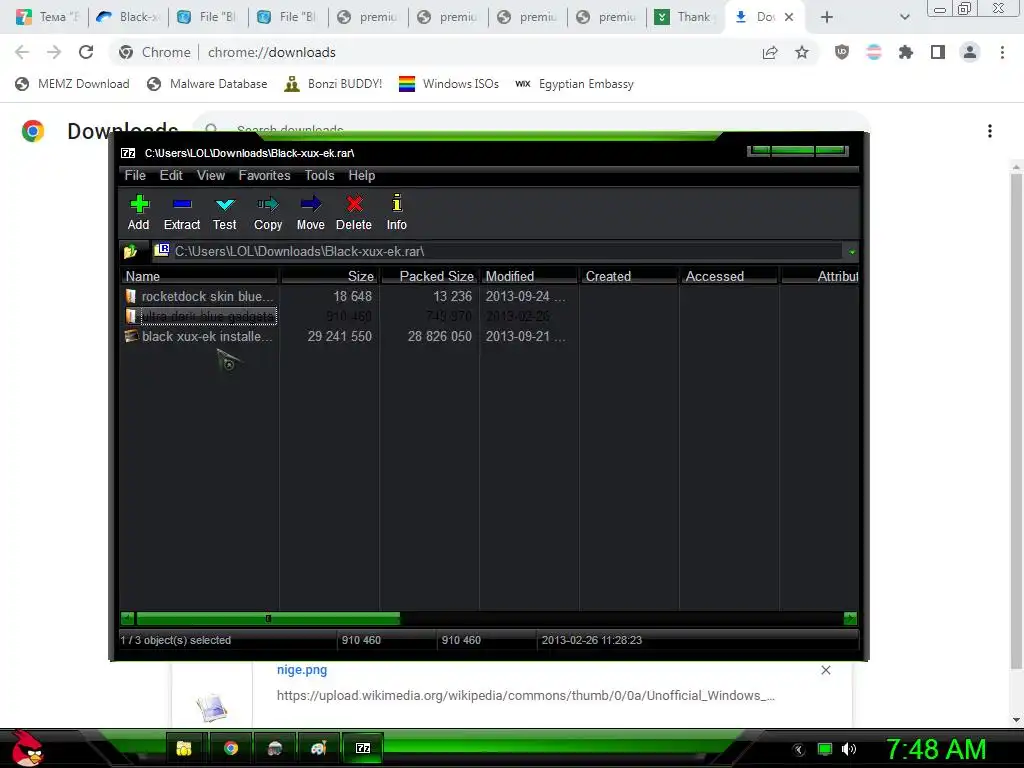Open MEMZ Download bookmark
This screenshot has height=768, width=1024.
coord(72,84)
